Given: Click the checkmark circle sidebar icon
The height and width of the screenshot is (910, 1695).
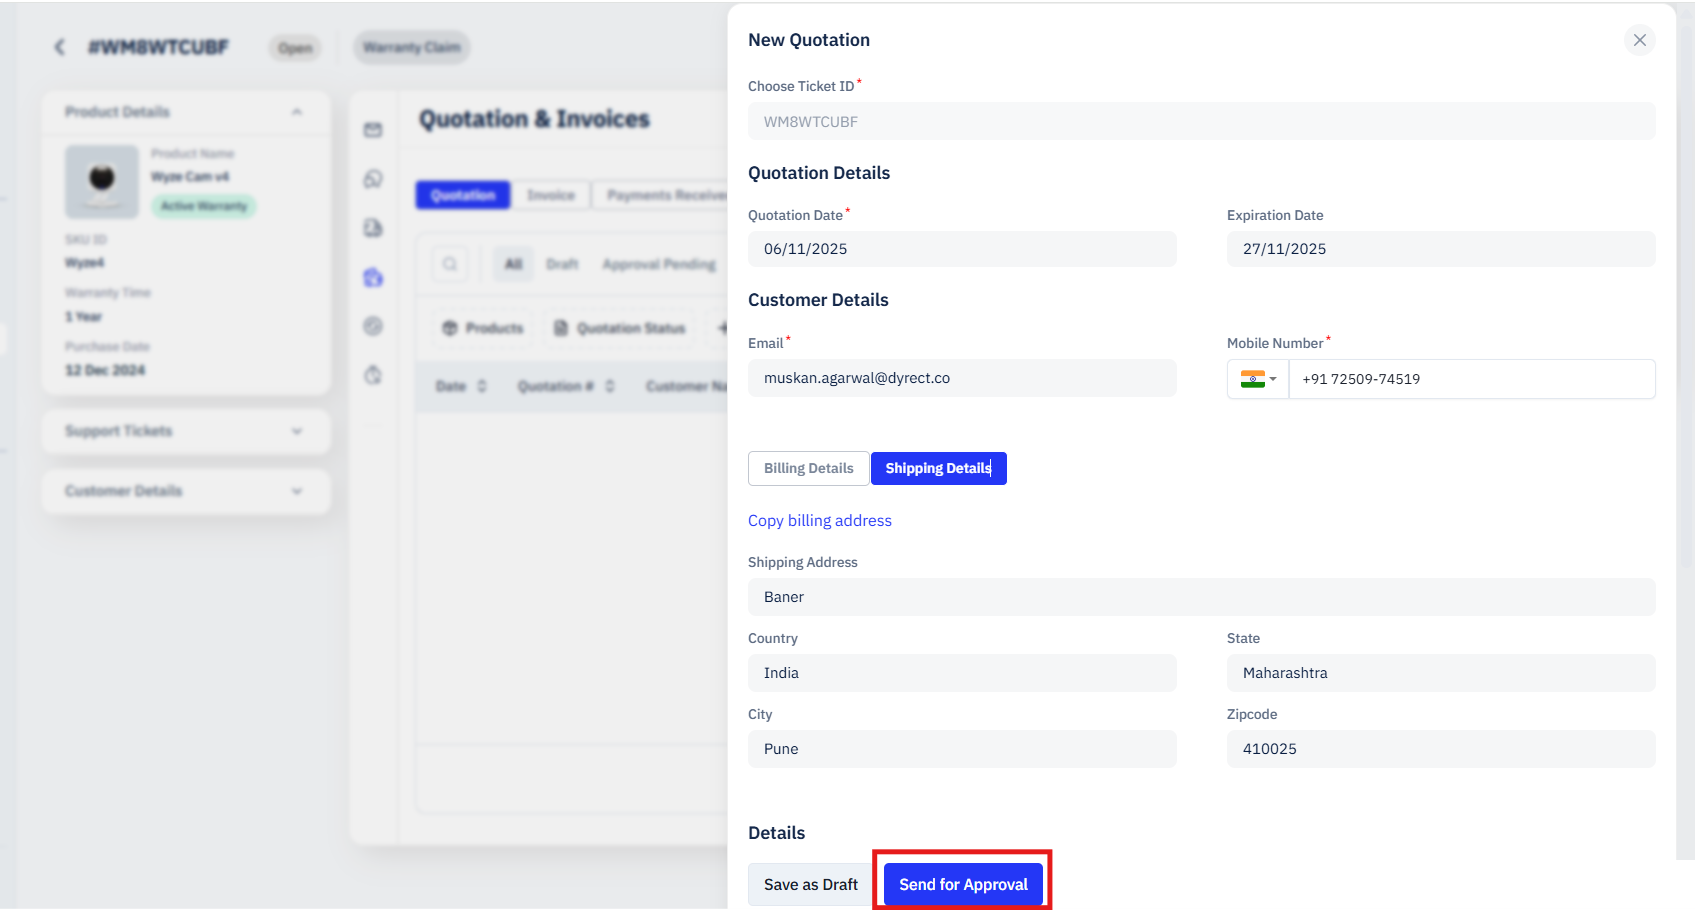Looking at the screenshot, I should coord(373,326).
